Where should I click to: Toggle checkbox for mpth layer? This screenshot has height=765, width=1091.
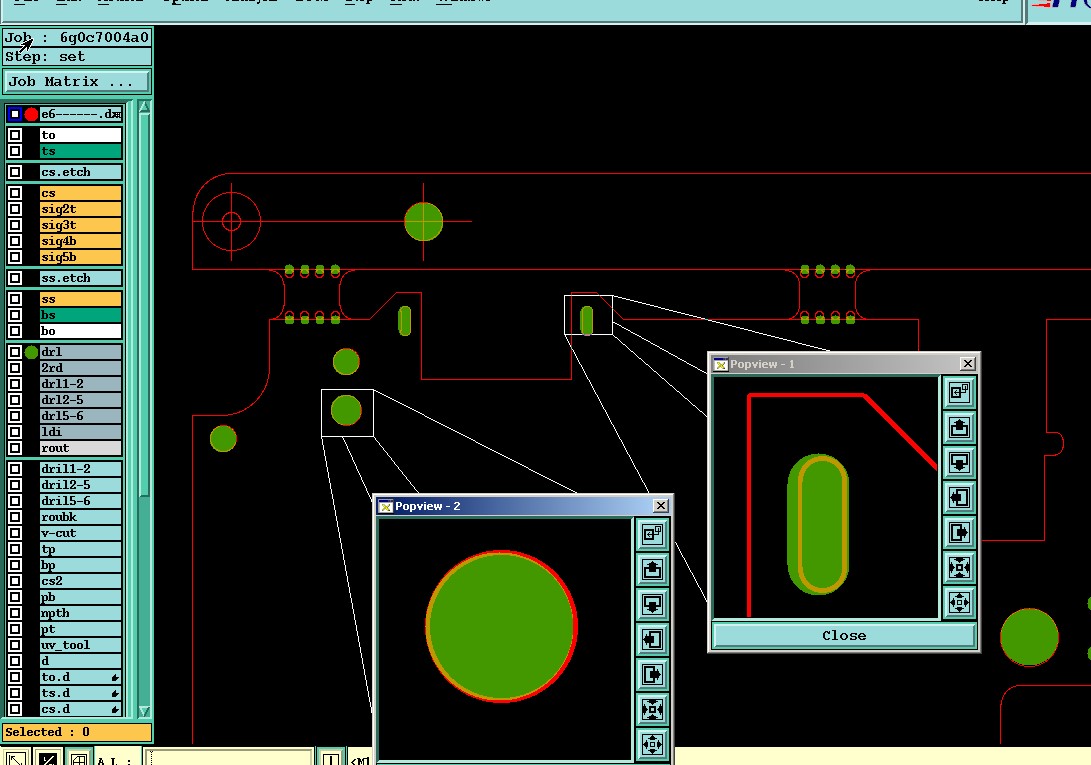15,613
